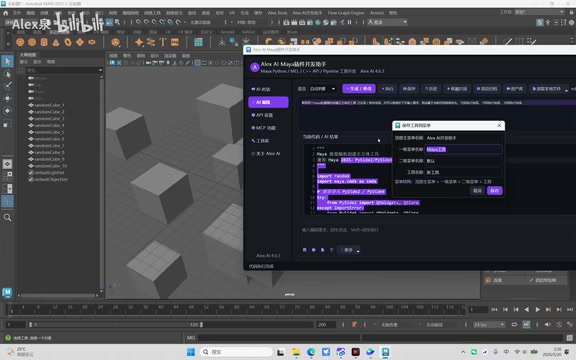Open the Alex Tools menu

point(277,13)
